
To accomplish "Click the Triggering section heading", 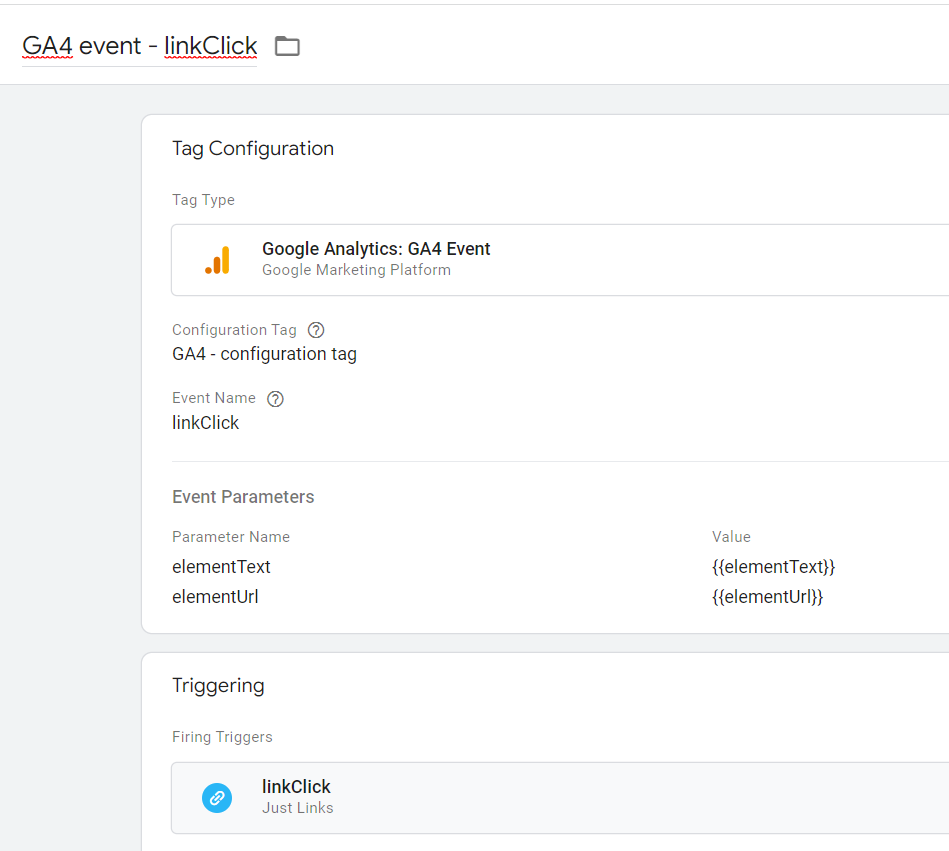I will 218,686.
